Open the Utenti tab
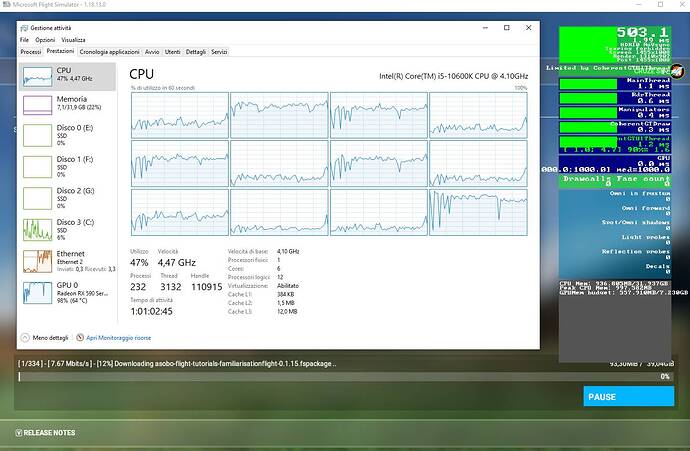 tap(172, 52)
